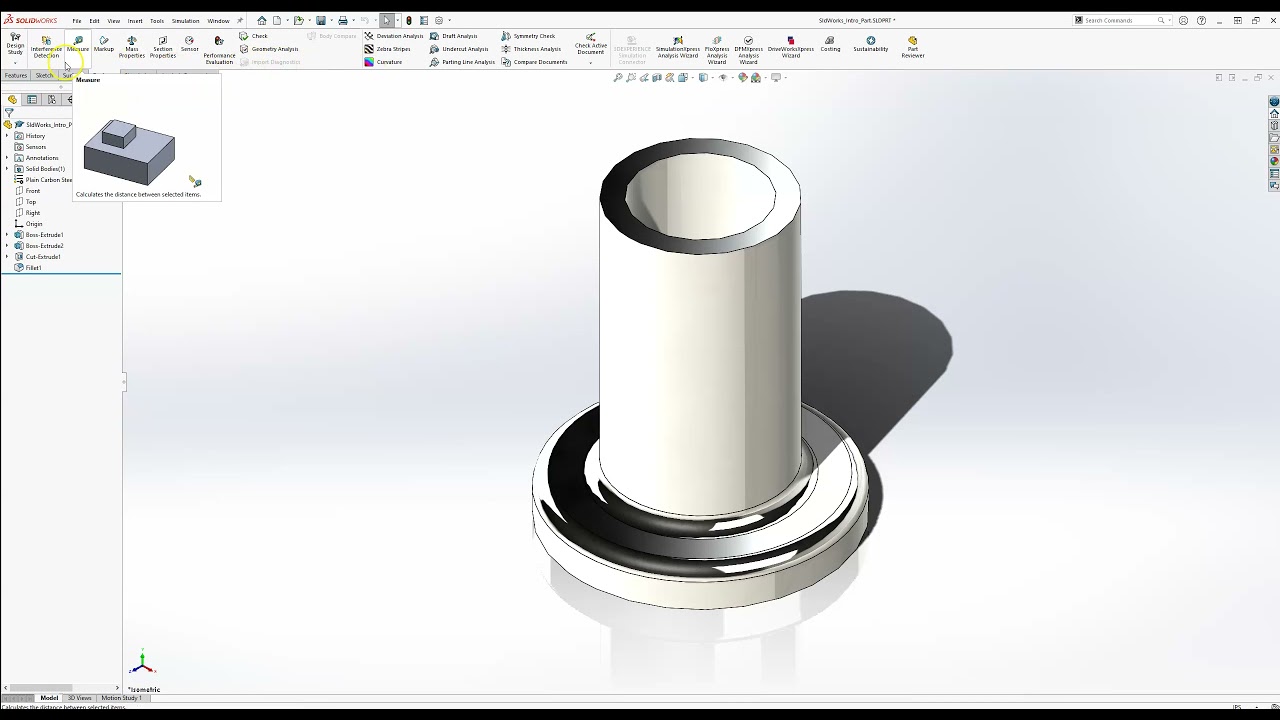Run the Check tool
1280x720 pixels.
pos(254,36)
